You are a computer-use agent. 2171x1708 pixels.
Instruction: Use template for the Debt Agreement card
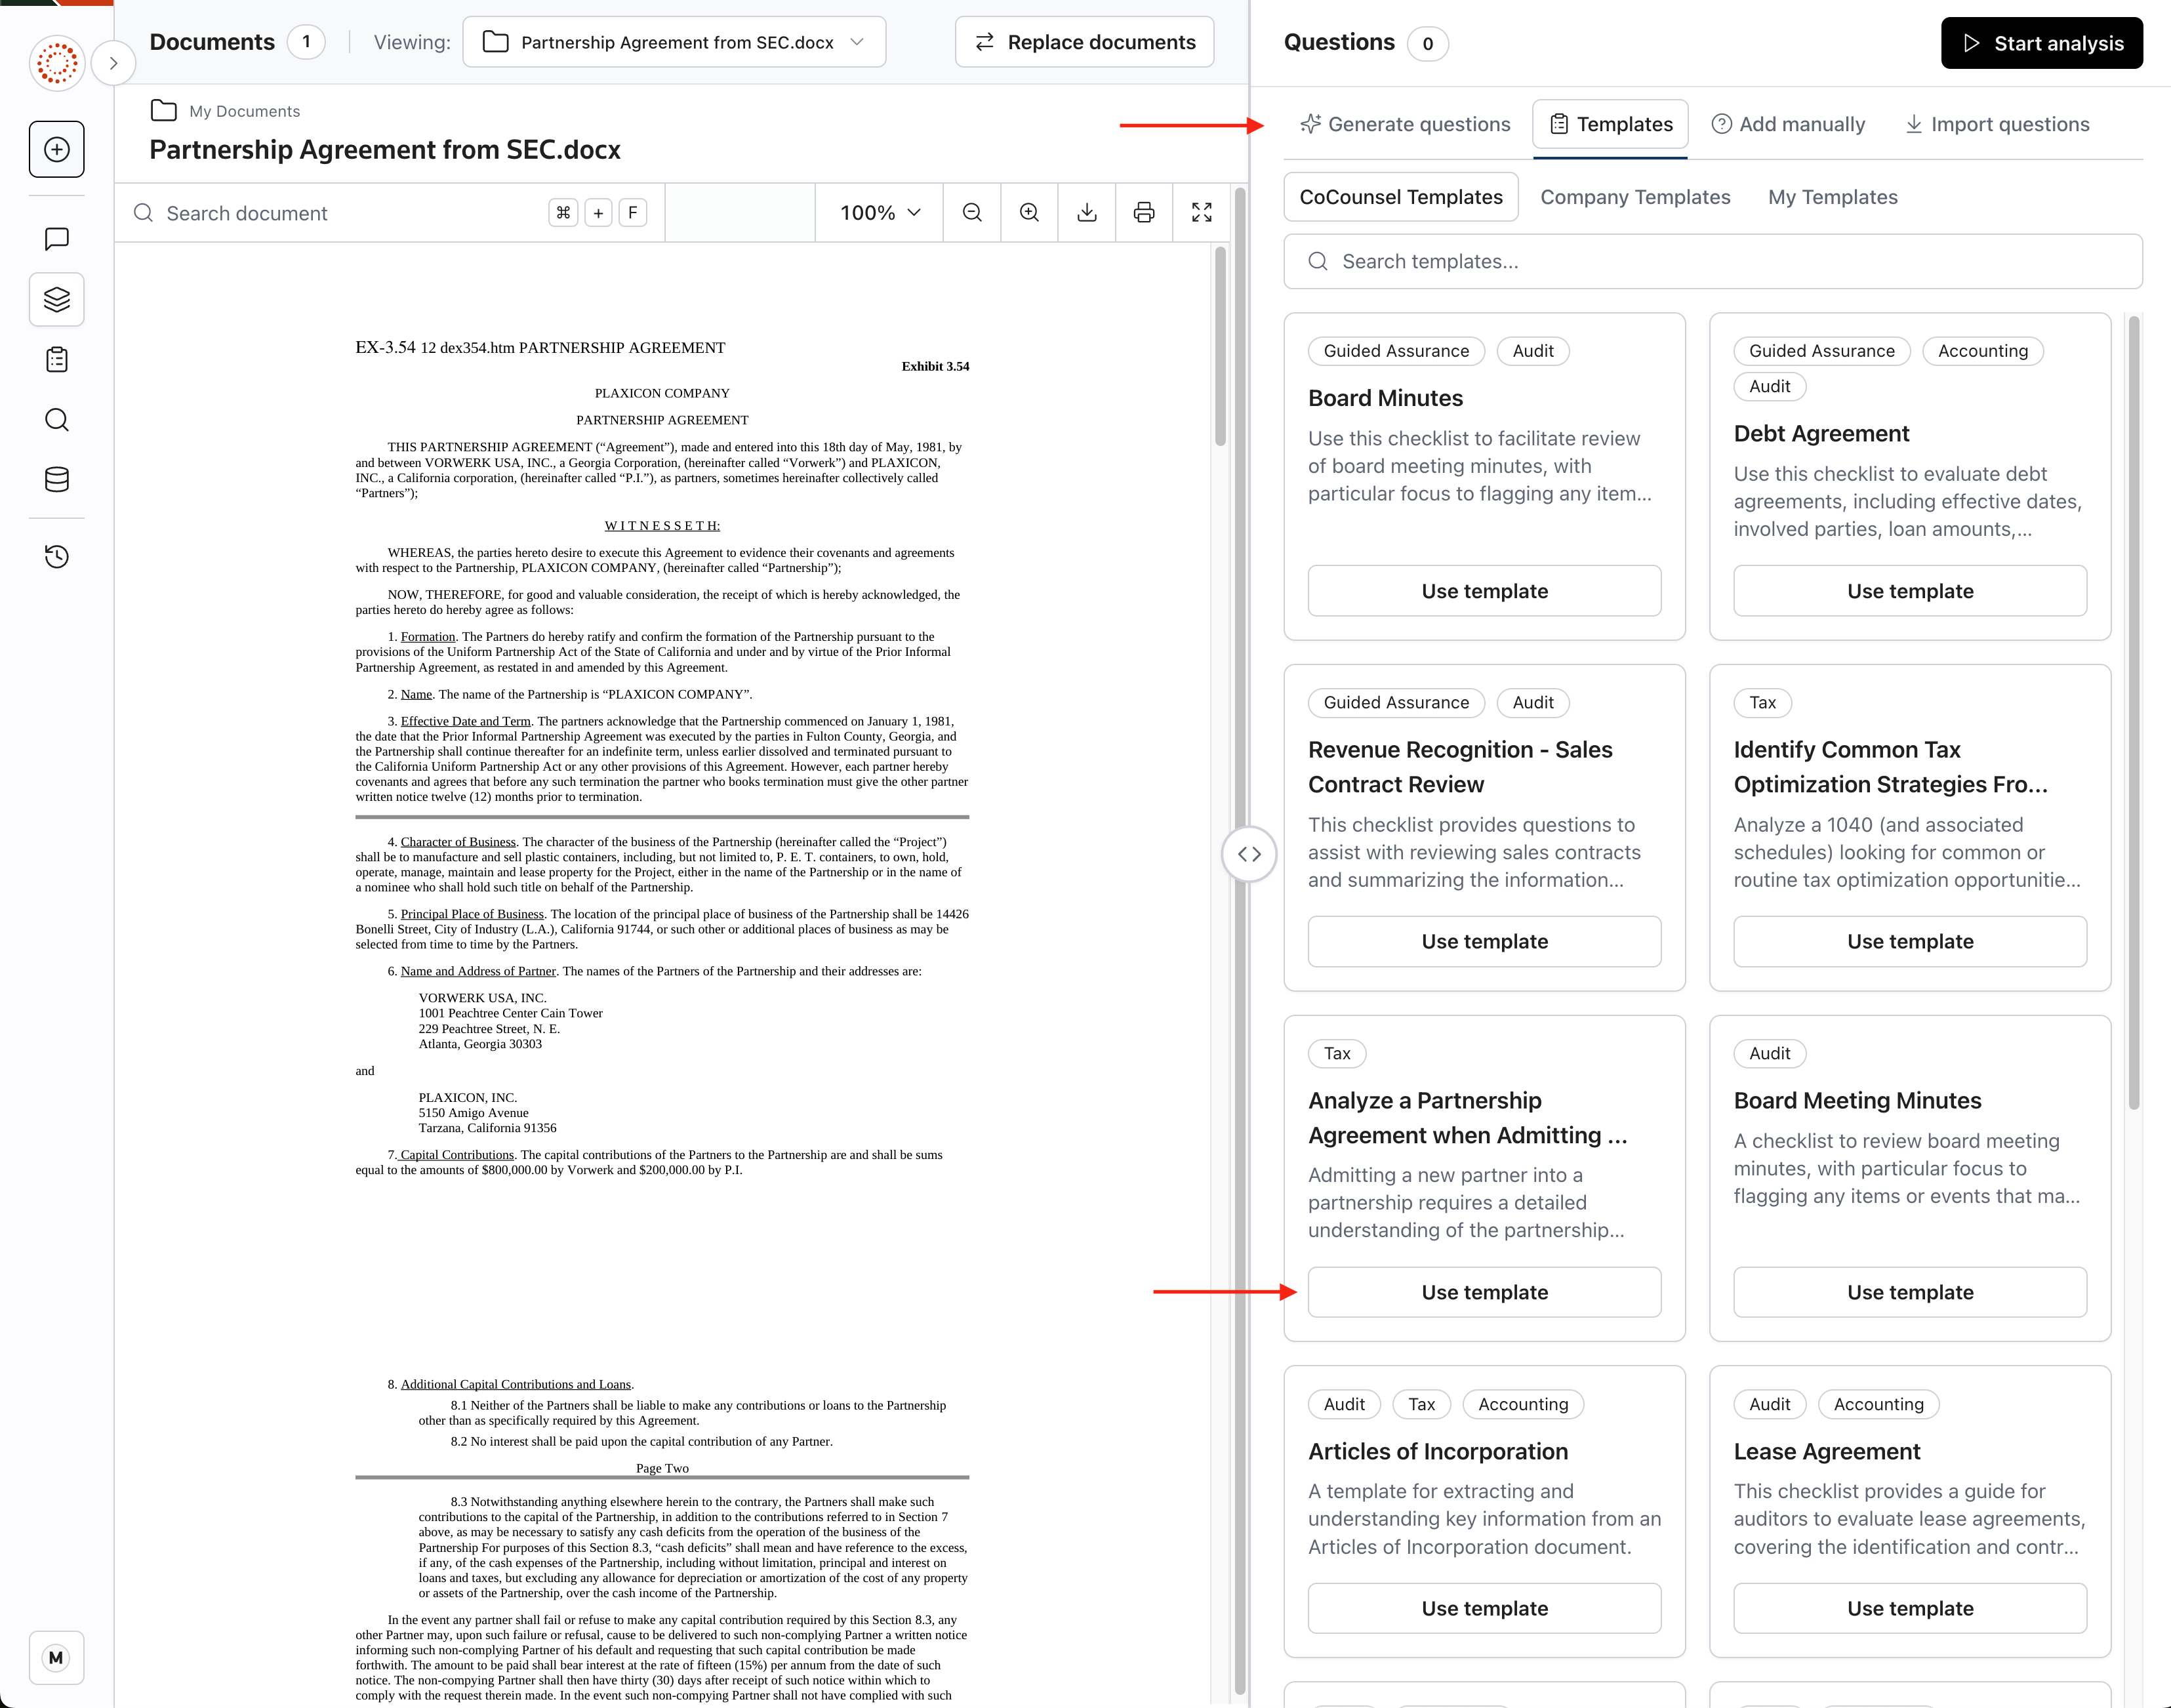coord(1909,591)
